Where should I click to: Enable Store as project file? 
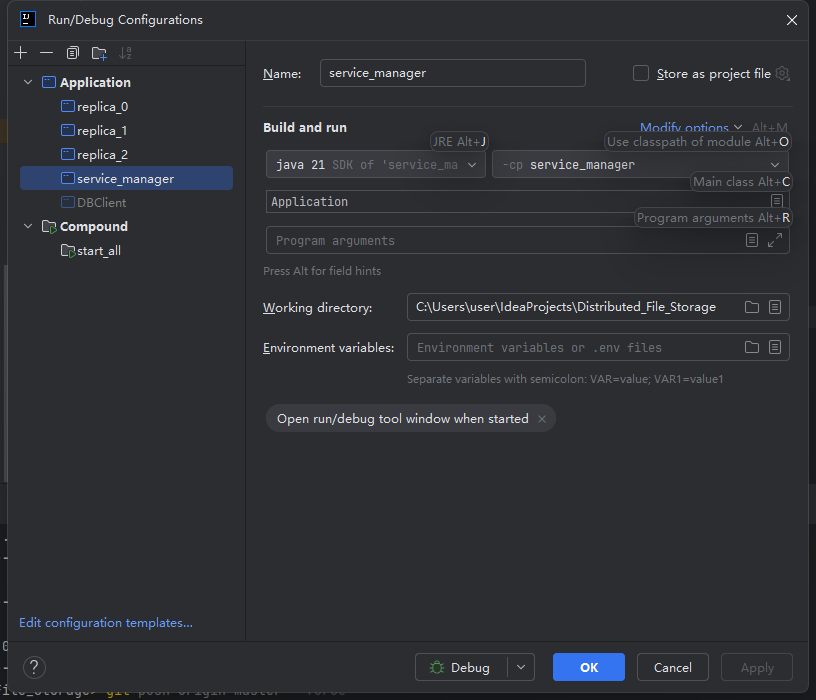641,73
